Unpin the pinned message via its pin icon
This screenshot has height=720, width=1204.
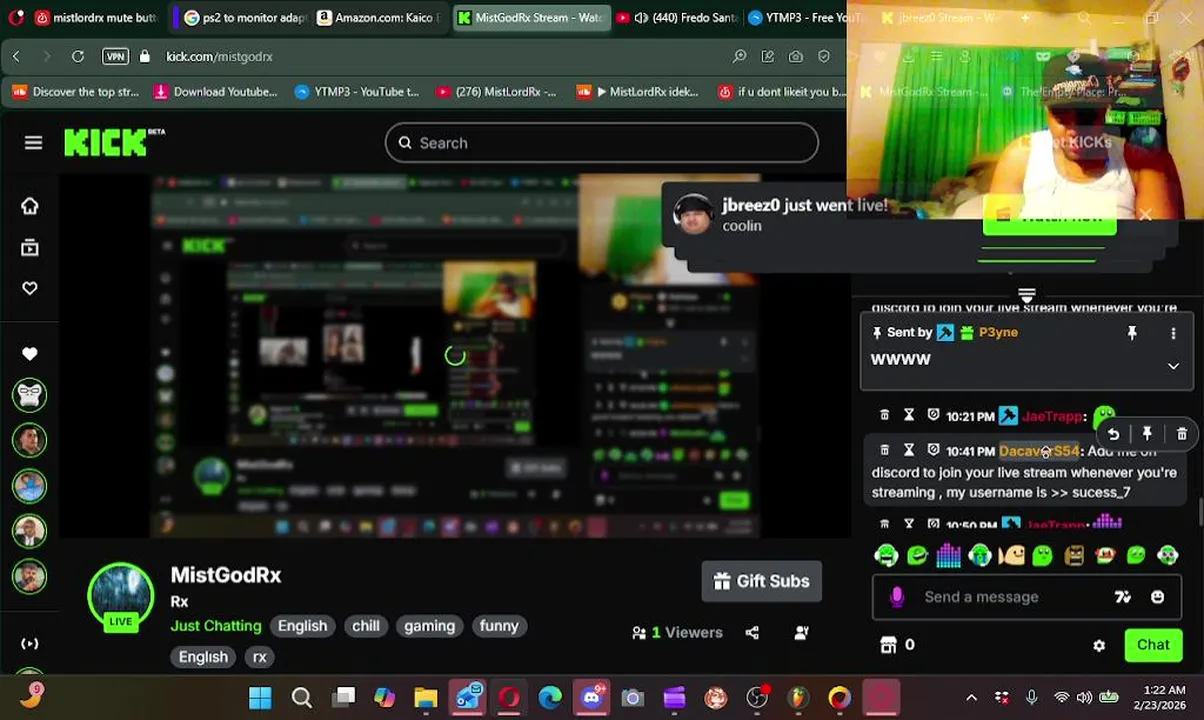pos(1132,333)
